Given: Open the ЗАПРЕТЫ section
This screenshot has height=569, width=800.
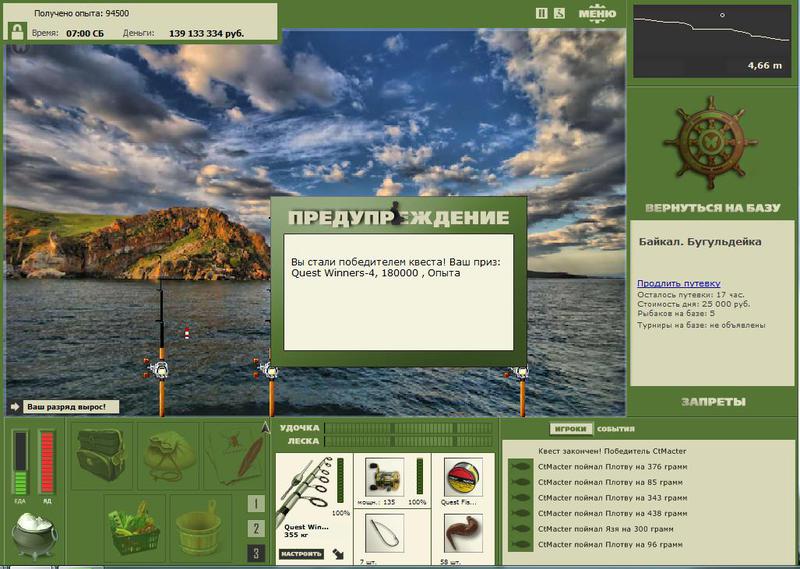Looking at the screenshot, I should tap(712, 402).
